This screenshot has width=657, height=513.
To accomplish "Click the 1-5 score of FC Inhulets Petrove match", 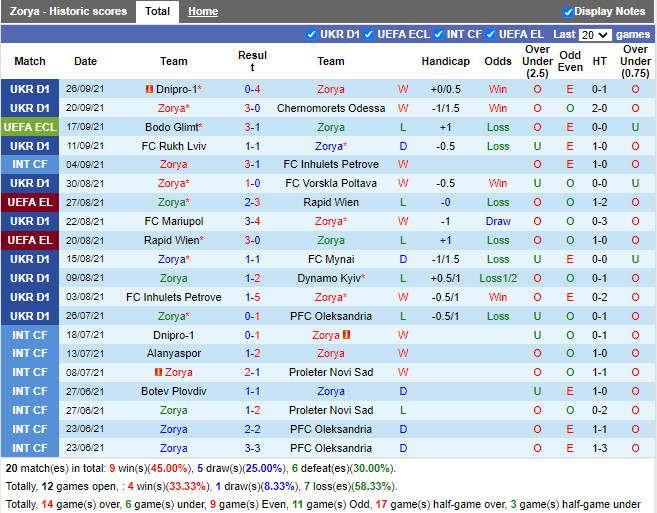I will click(252, 297).
